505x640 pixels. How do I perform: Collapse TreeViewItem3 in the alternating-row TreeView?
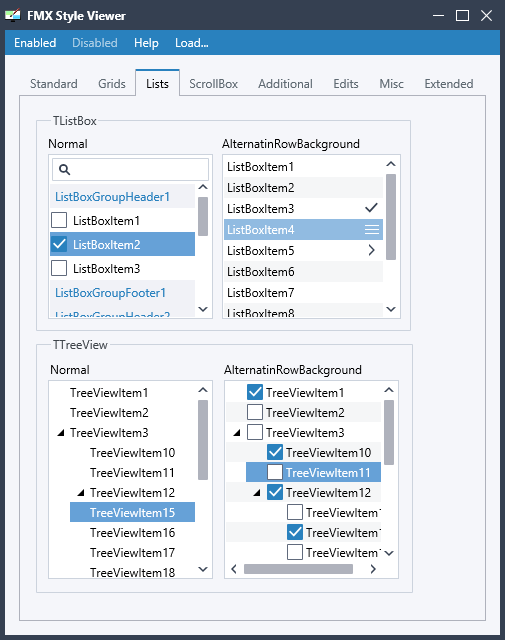tap(237, 433)
